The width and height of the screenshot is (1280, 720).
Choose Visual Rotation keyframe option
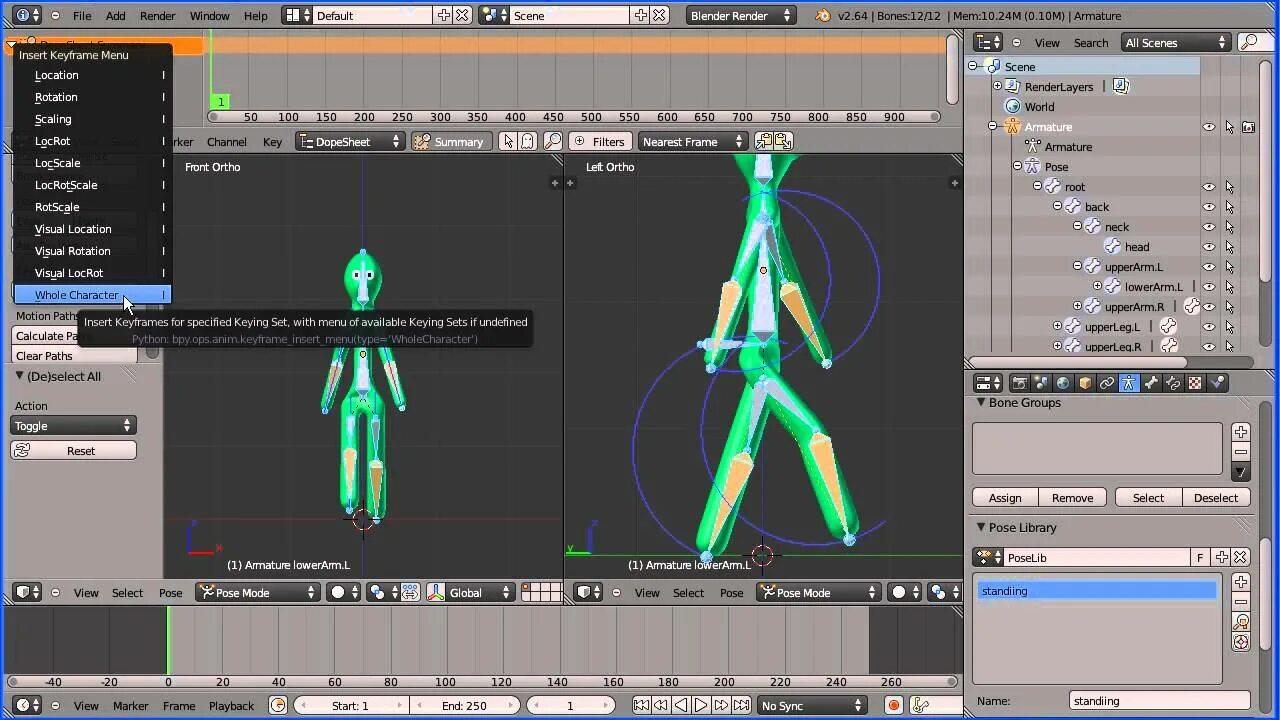92,251
